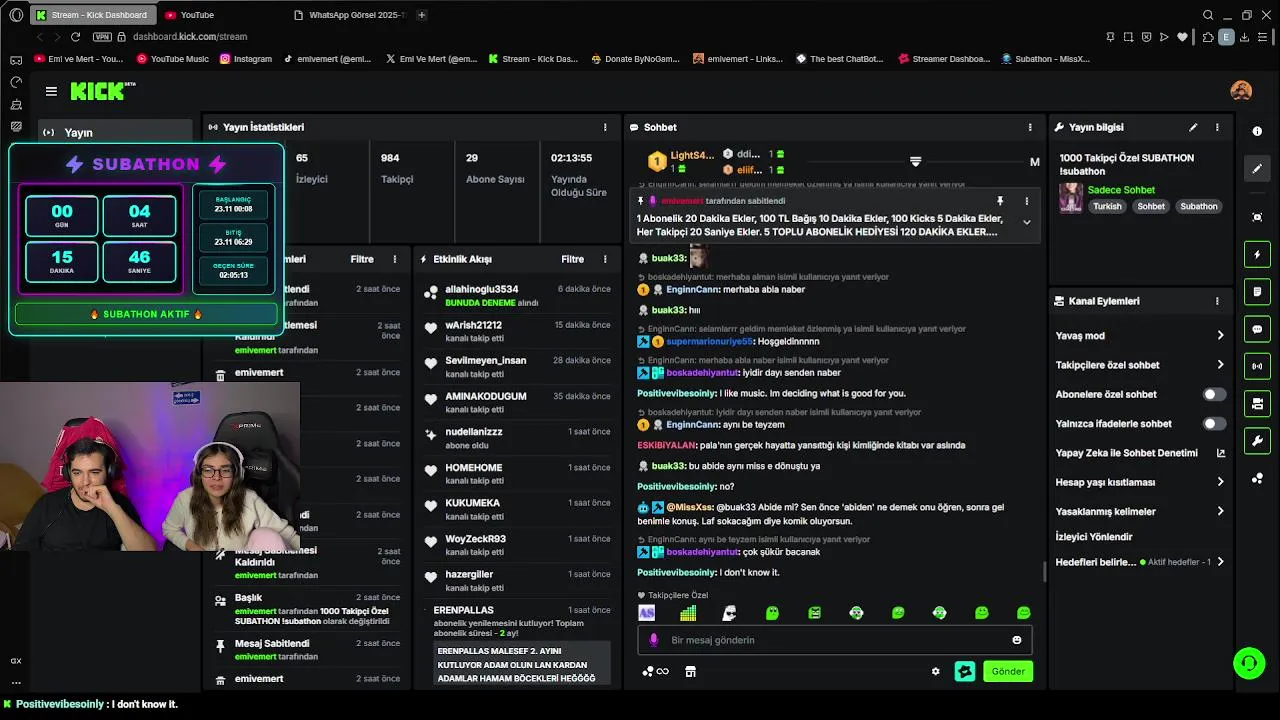Click the teal splat icon beside Gönder
The height and width of the screenshot is (720, 1280).
coord(964,671)
